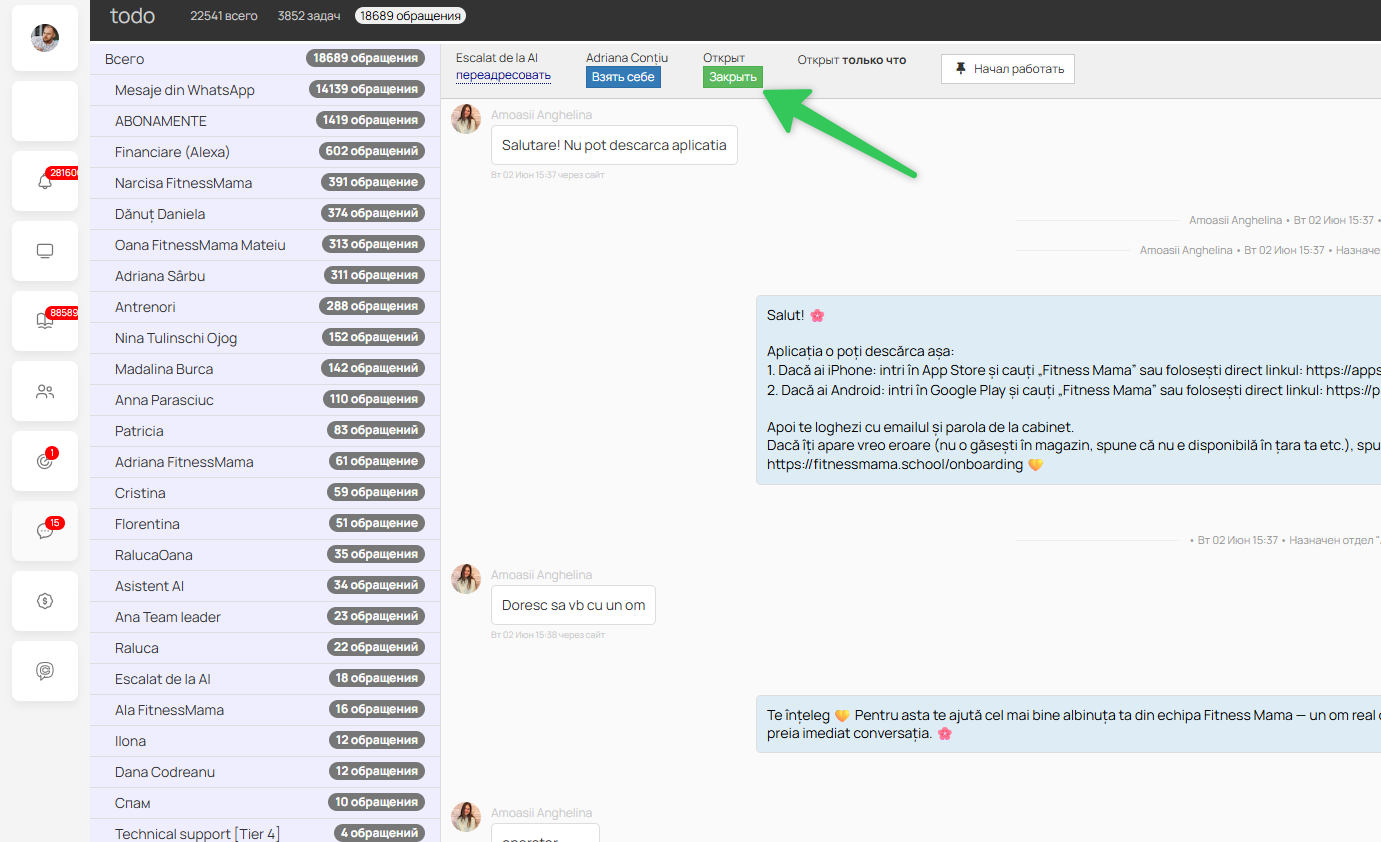Click the '14139 обращения' count badge
Viewport: 1381px width, 842px height.
click(367, 90)
